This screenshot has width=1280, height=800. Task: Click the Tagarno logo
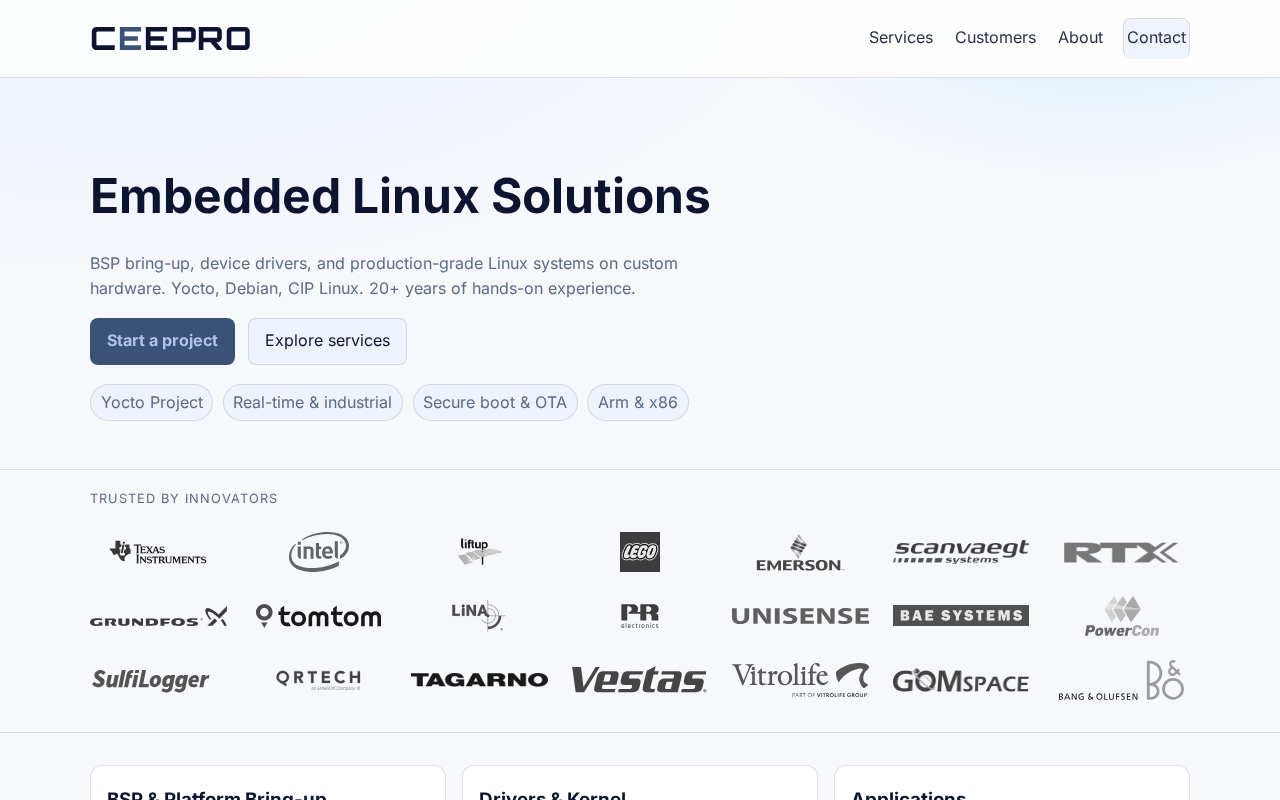coord(480,680)
